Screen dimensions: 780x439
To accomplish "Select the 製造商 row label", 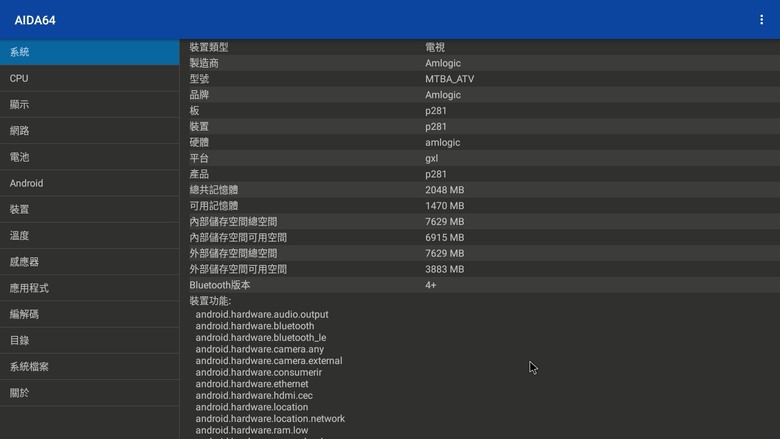I will 204,63.
